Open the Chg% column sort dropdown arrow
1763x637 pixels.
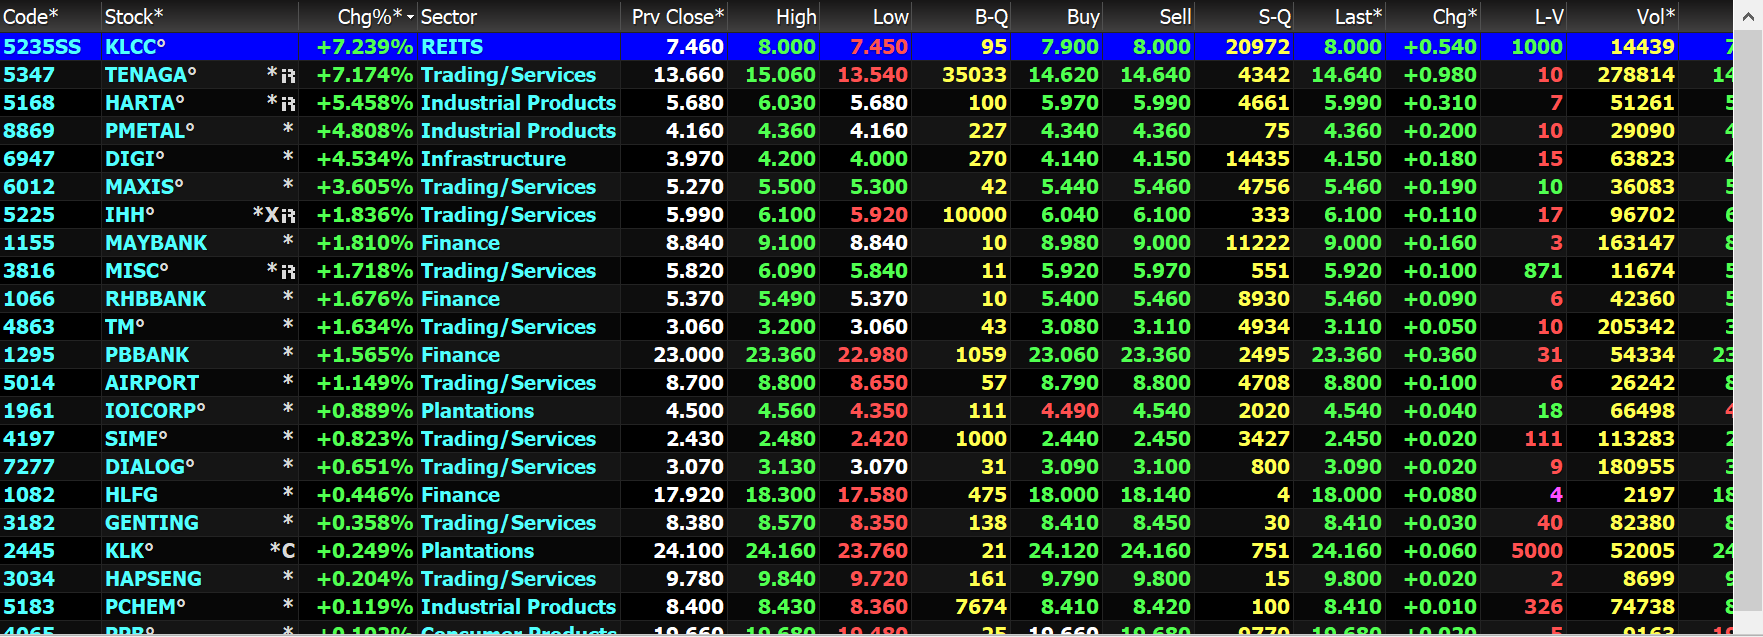410,17
